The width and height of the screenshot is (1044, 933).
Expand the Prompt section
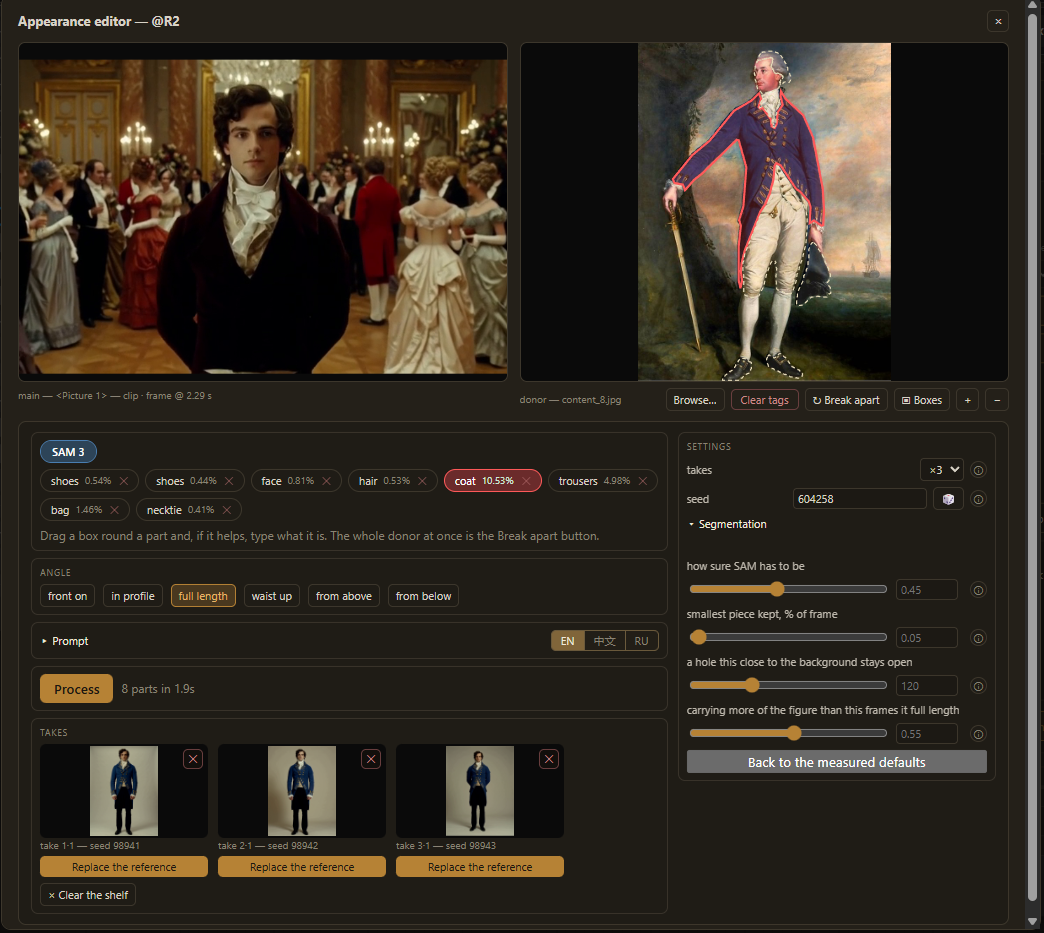coord(65,641)
